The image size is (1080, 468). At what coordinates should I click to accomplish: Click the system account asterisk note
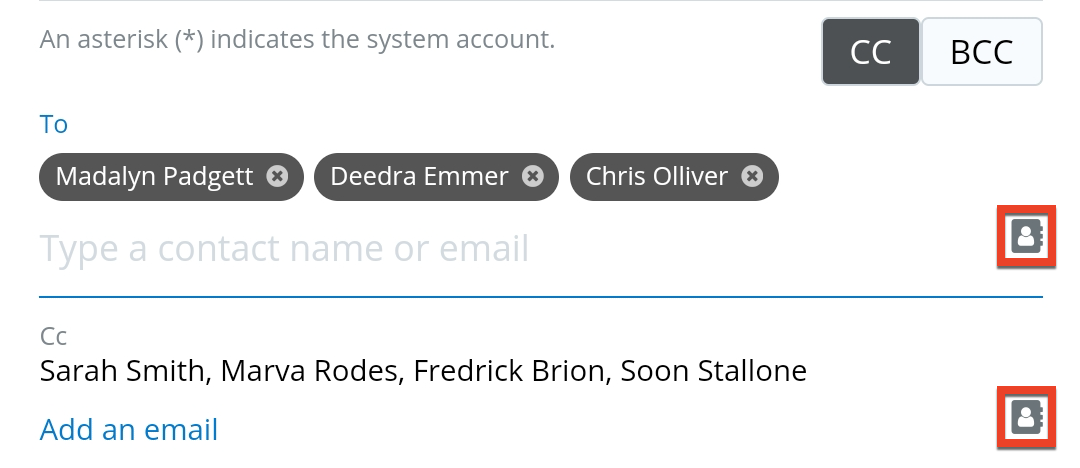coord(297,41)
